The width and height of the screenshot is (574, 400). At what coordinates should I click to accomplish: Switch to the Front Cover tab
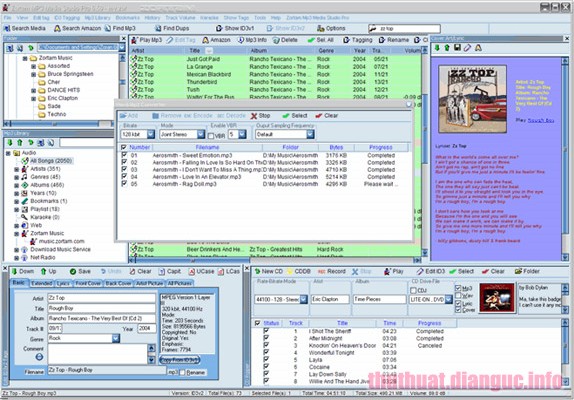[x=88, y=283]
